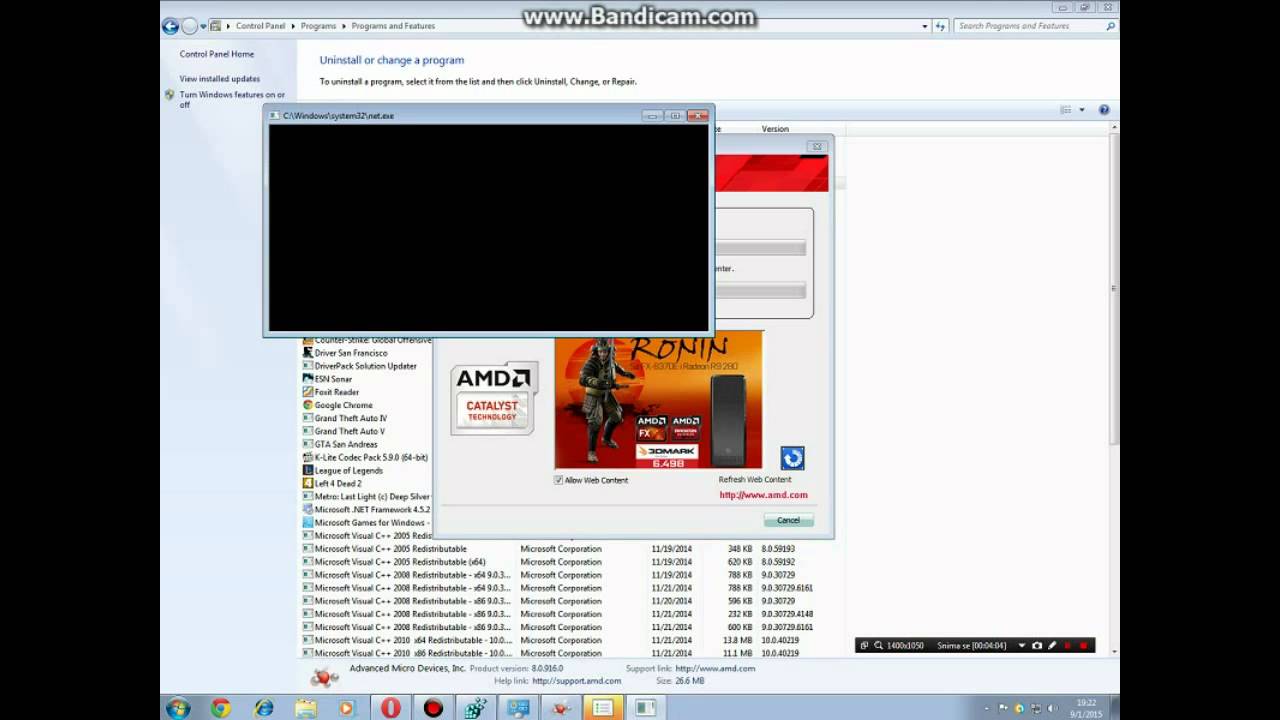Click the AMD Catalyst Technology logo

point(494,398)
